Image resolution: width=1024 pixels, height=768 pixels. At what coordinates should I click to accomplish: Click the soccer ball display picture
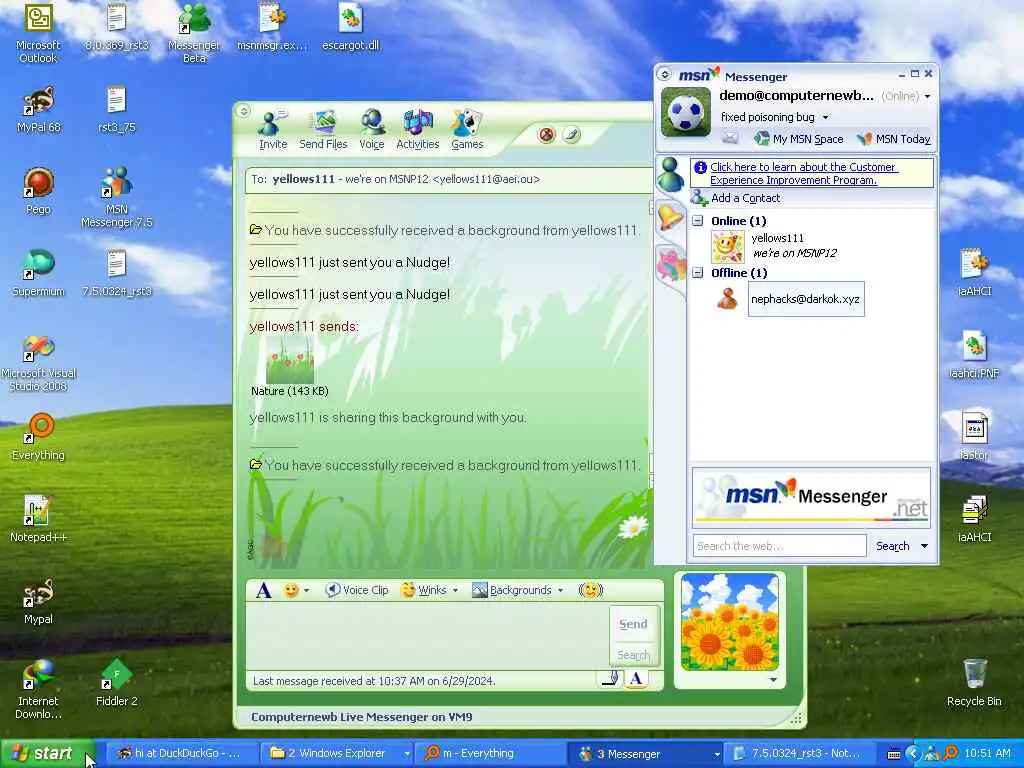tap(686, 112)
